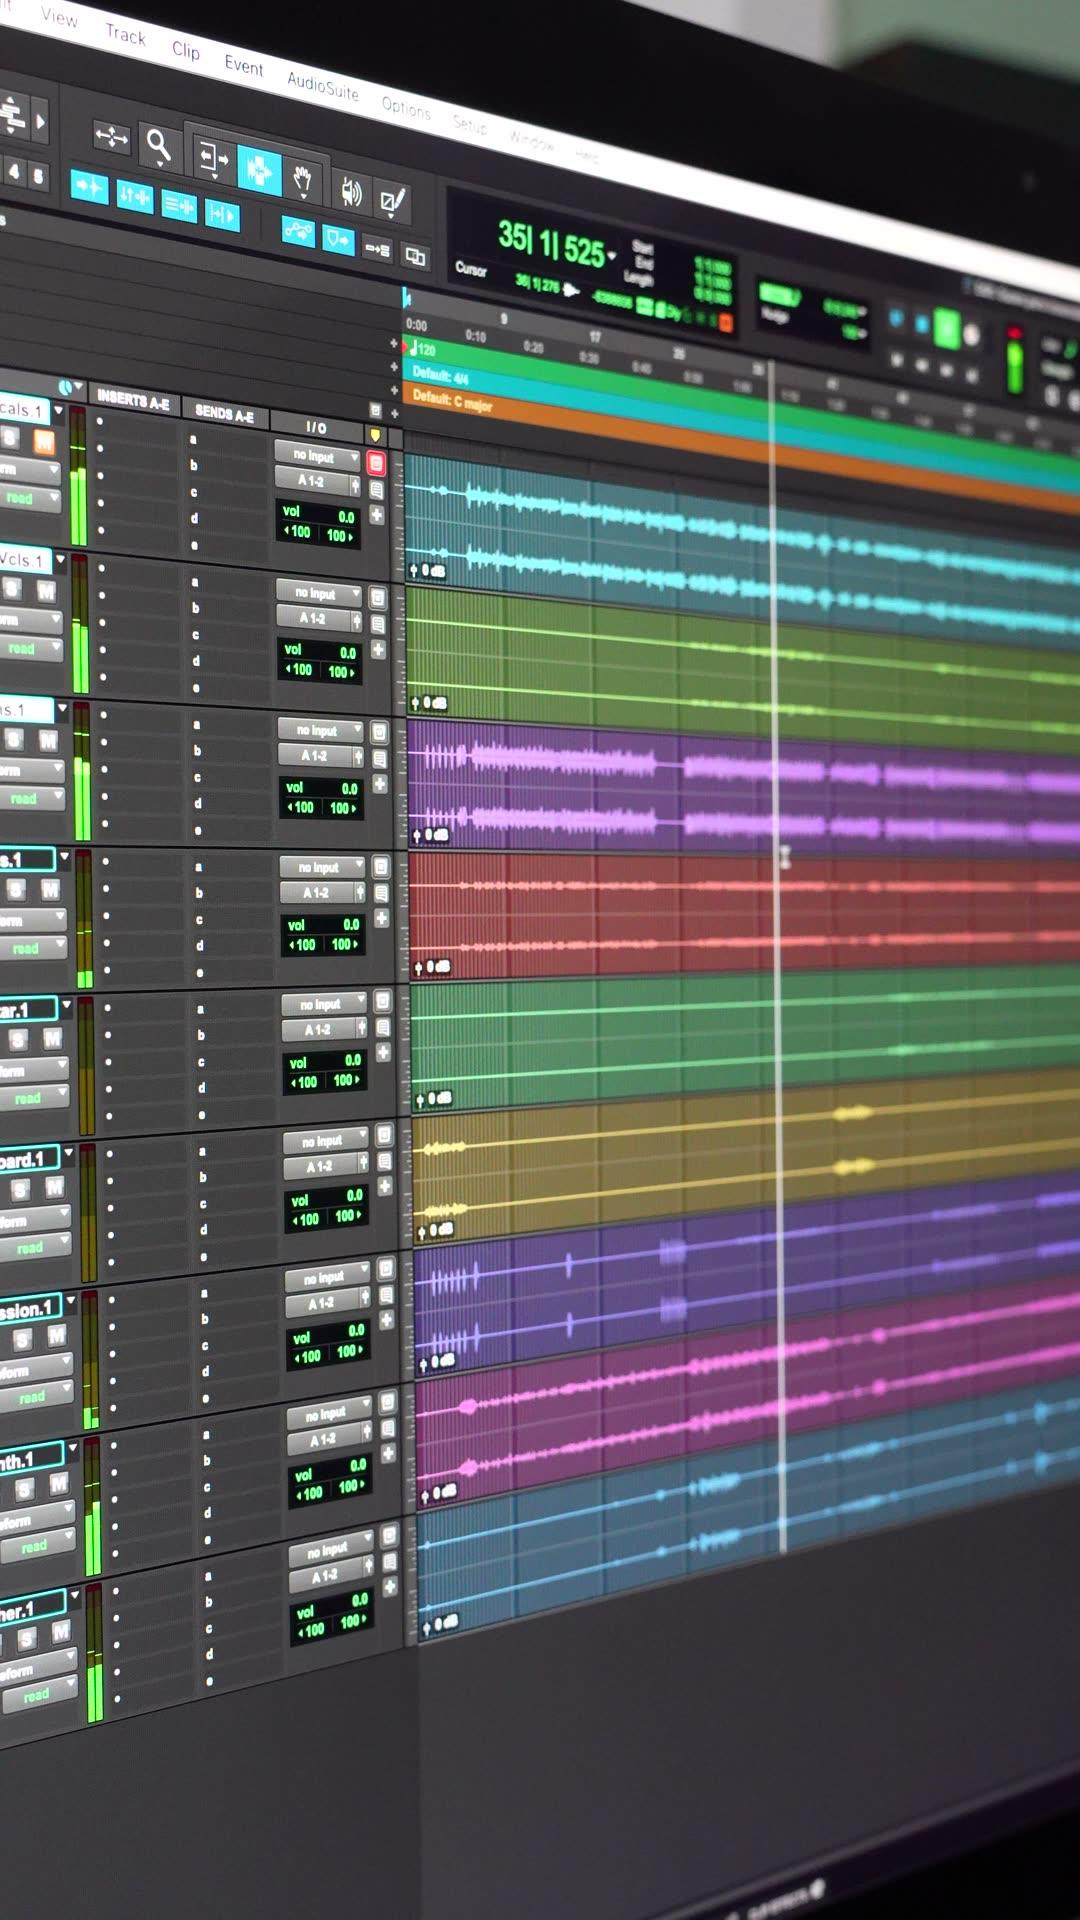
Task: Click the 120 tempo marker in the ruler
Action: tap(423, 350)
